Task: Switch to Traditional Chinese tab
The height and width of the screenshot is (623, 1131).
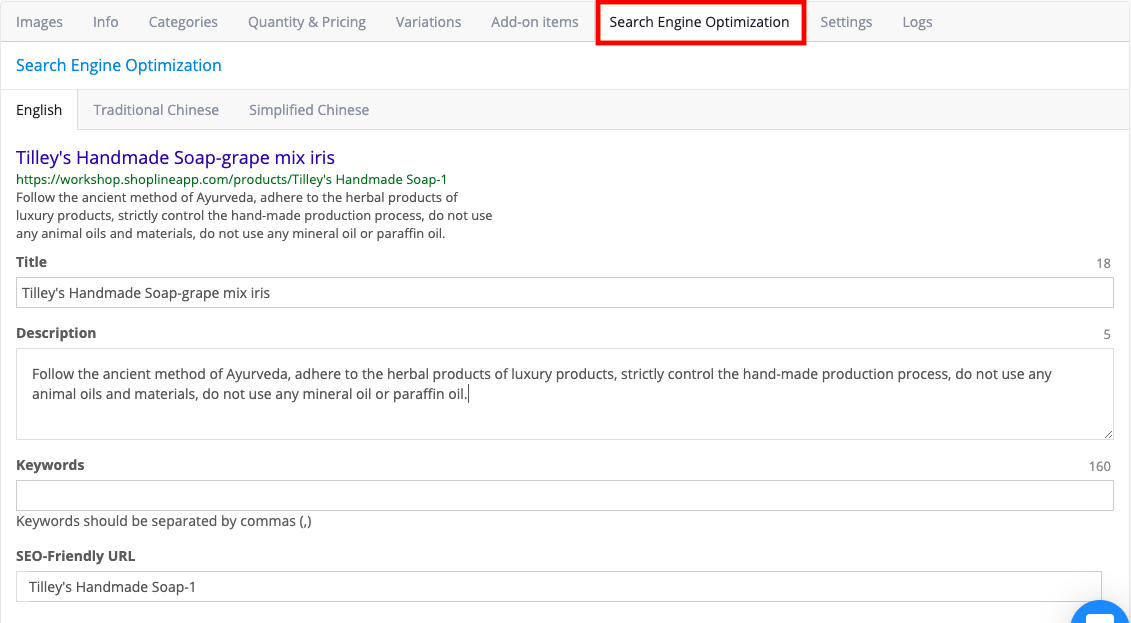Action: pos(156,110)
